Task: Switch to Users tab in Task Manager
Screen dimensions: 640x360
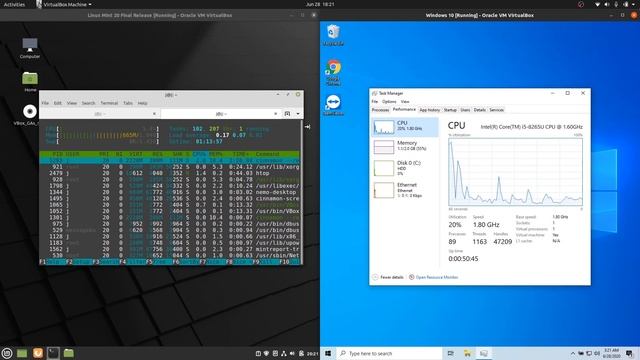Action: [x=465, y=110]
